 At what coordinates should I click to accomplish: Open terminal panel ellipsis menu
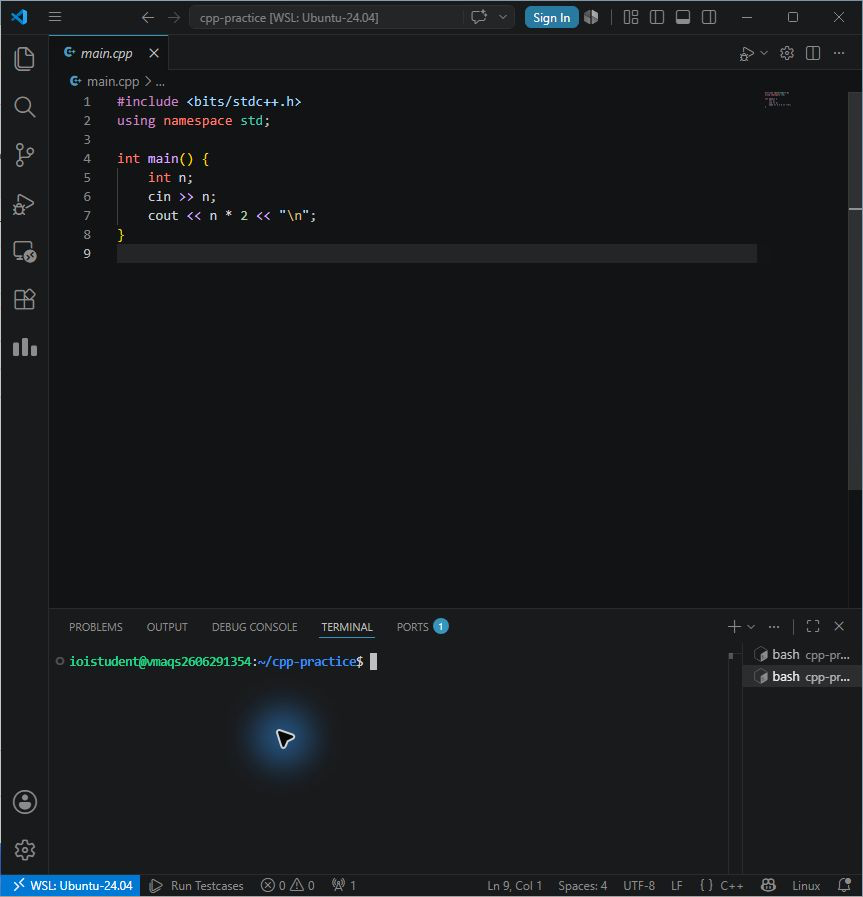[774, 627]
